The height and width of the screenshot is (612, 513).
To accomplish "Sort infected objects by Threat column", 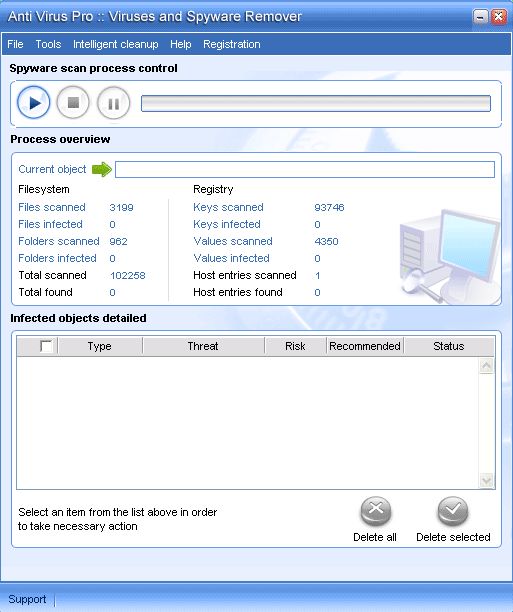I will coord(203,346).
